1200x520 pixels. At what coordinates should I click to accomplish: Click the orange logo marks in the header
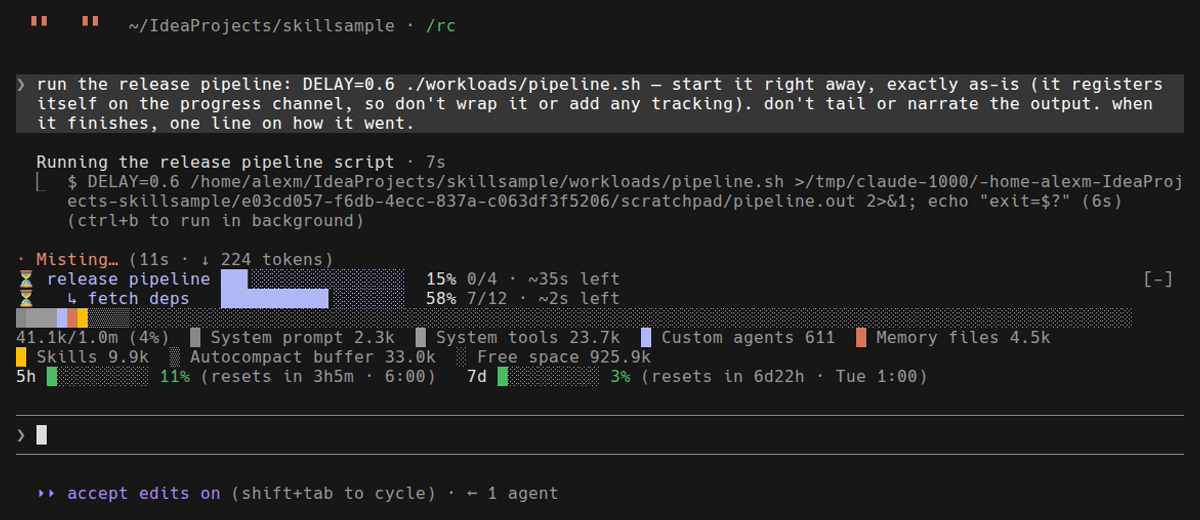[x=64, y=22]
